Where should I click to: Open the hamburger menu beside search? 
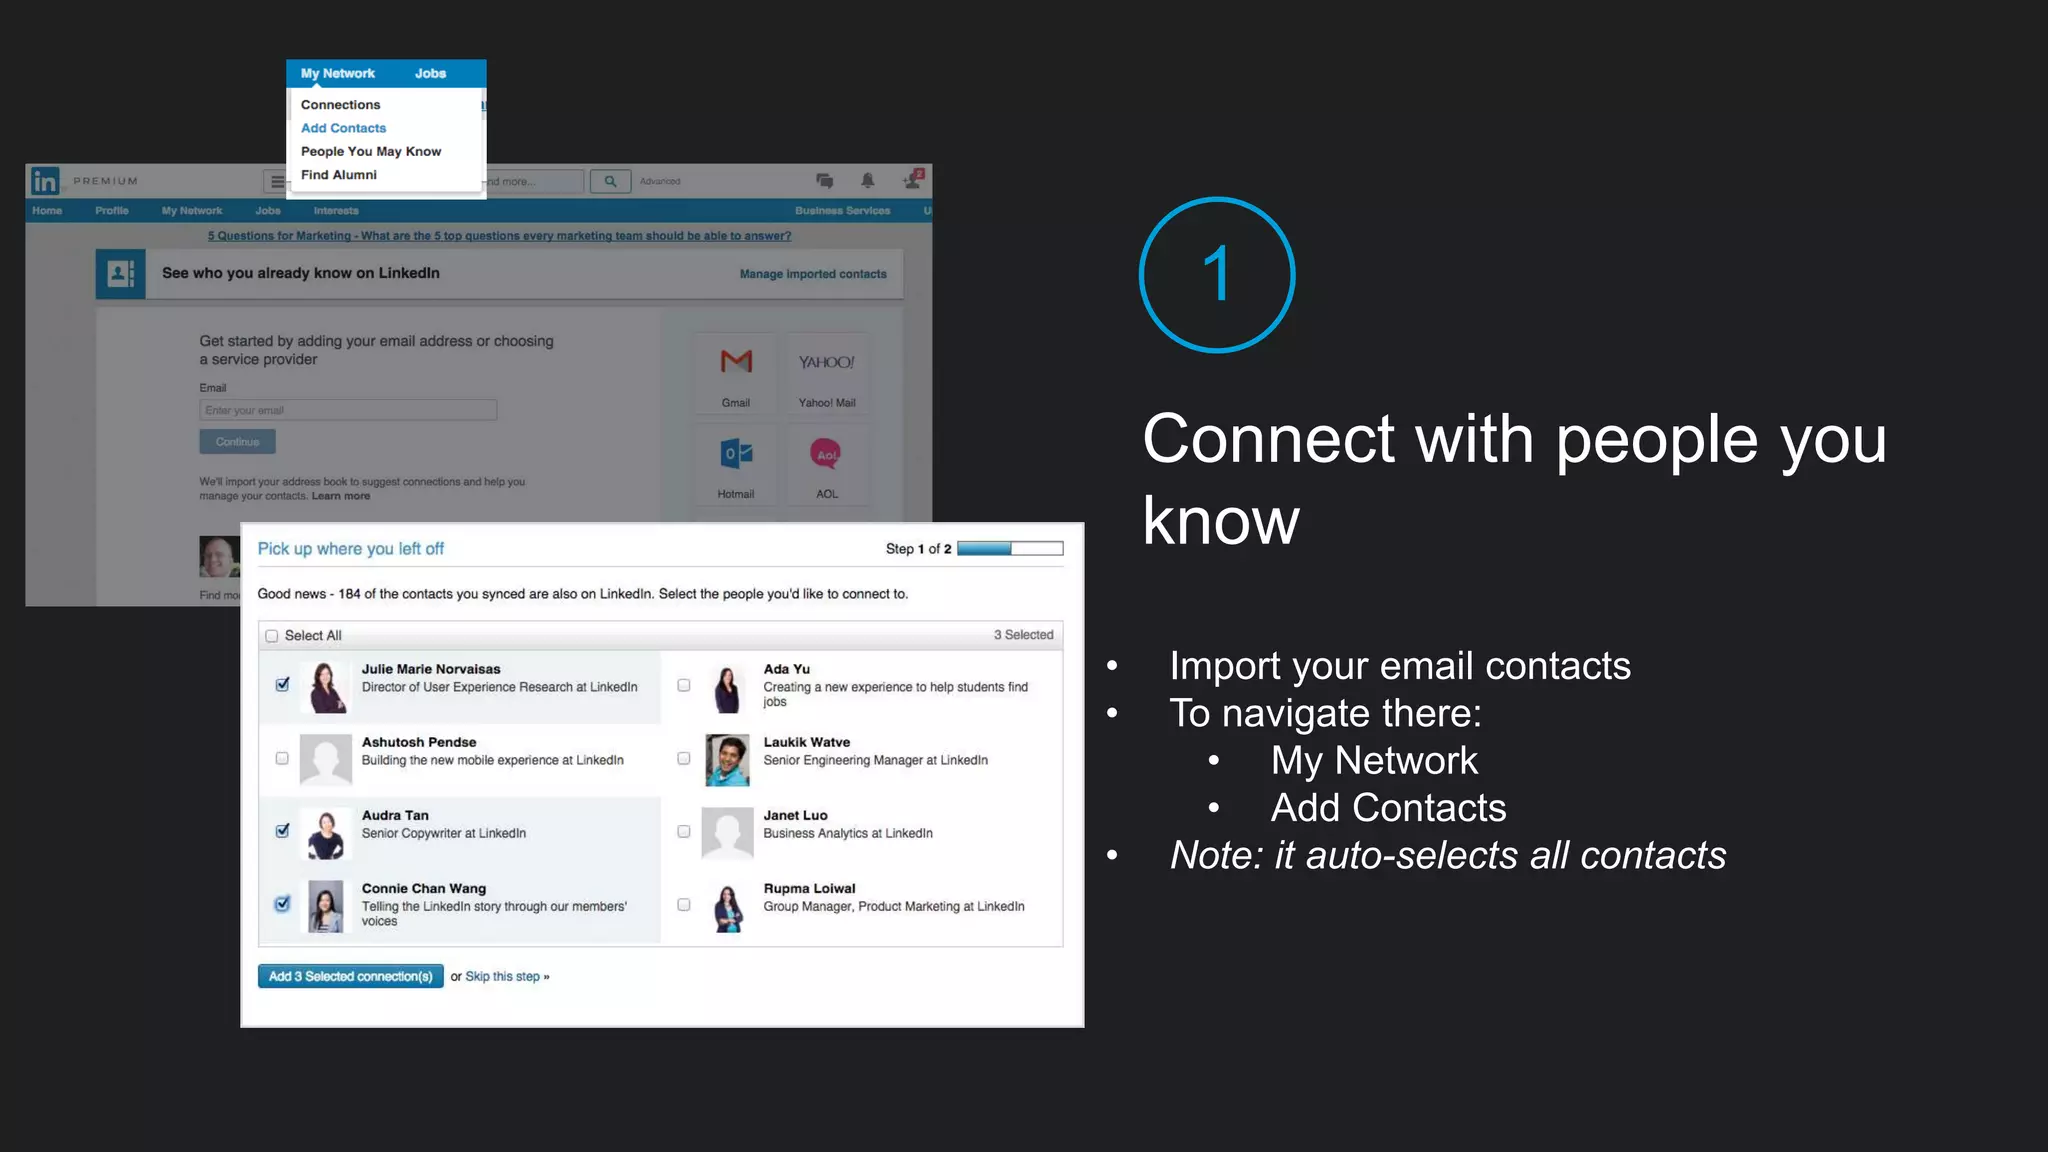click(x=275, y=181)
